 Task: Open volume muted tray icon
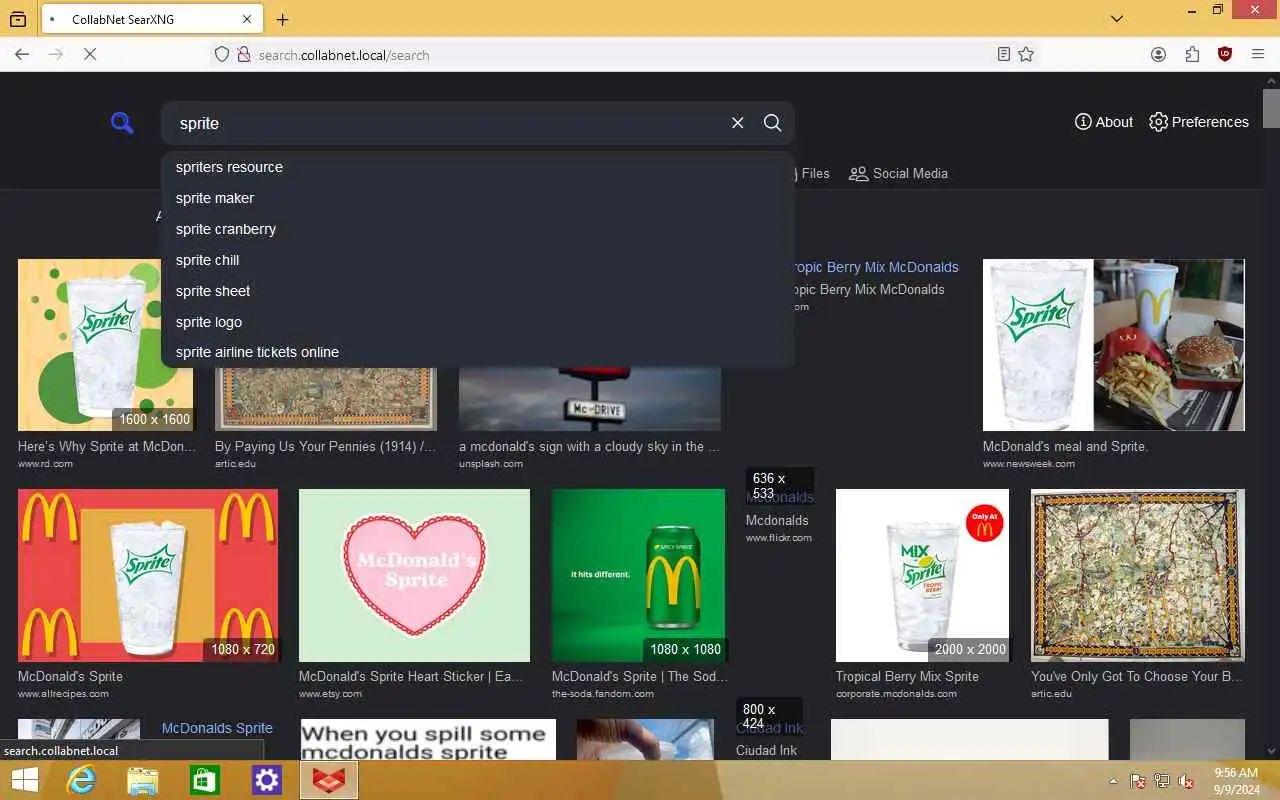click(1186, 781)
